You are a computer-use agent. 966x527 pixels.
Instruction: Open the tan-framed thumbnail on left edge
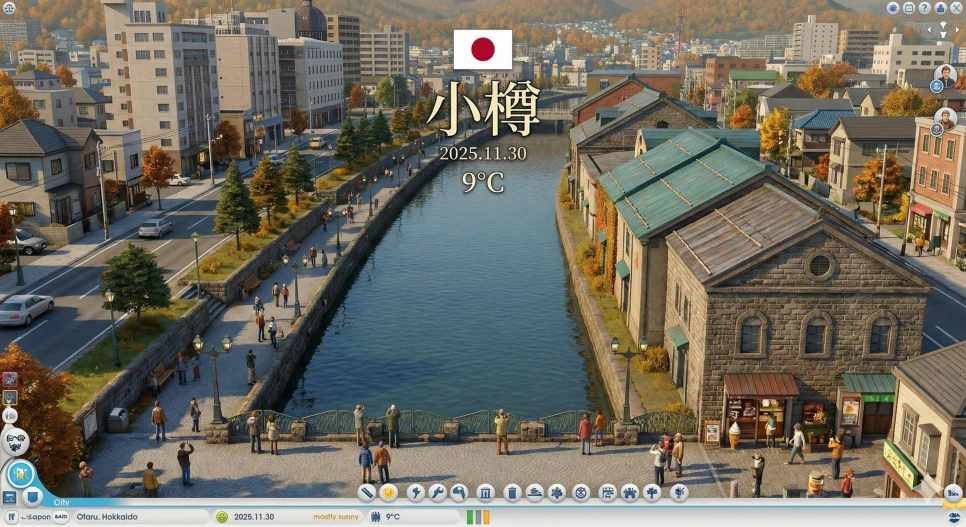pyautogui.click(x=9, y=398)
